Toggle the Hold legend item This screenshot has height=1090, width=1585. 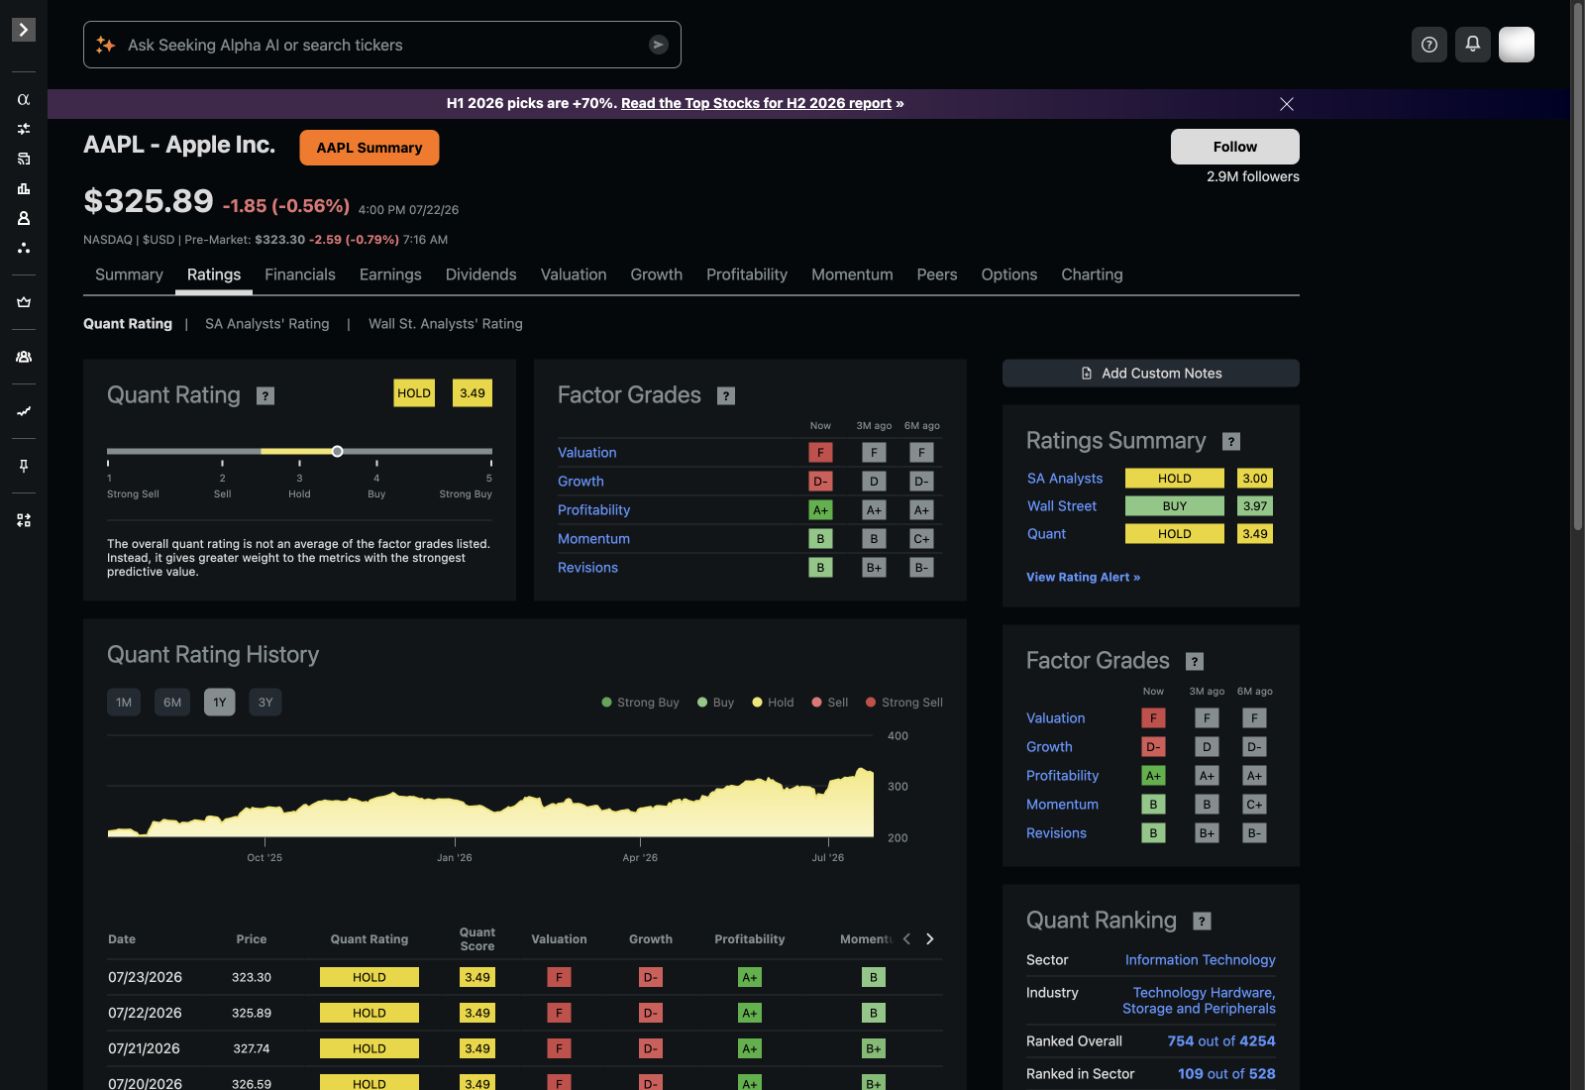coord(774,702)
